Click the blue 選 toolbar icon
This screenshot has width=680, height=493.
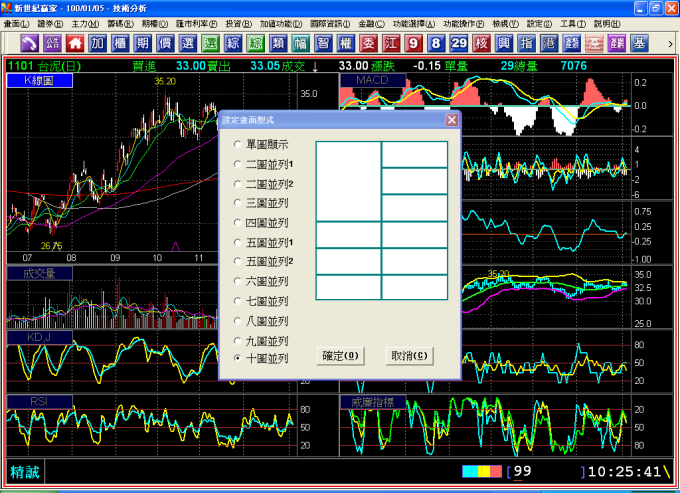tap(187, 43)
